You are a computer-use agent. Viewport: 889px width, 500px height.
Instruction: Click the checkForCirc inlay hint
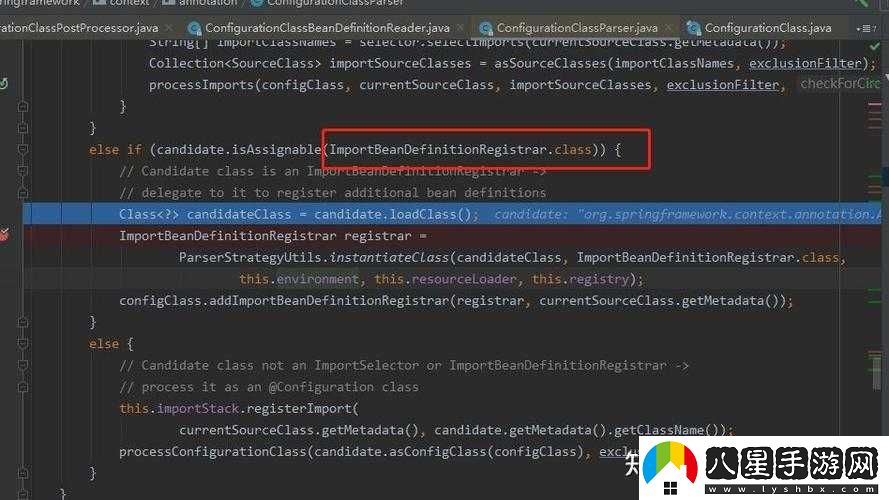point(840,84)
